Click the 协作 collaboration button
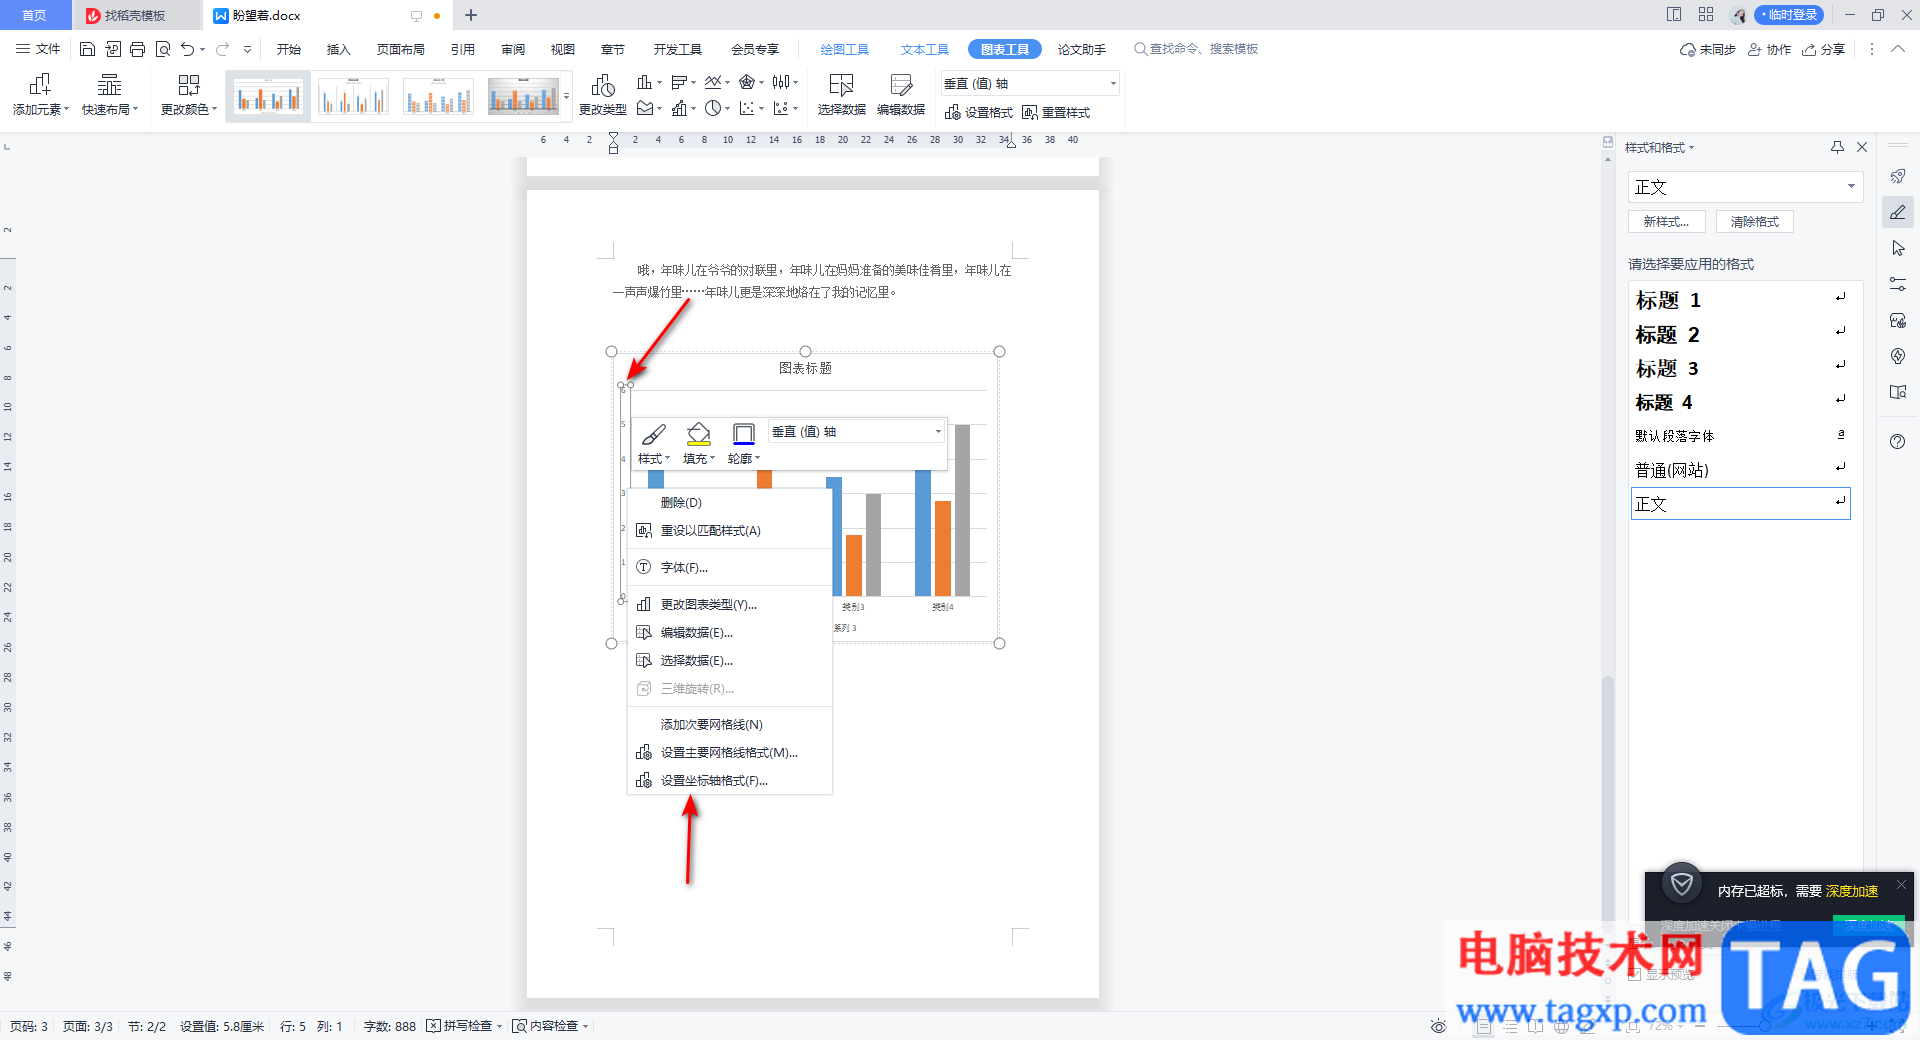Image resolution: width=1920 pixels, height=1040 pixels. coord(1769,49)
